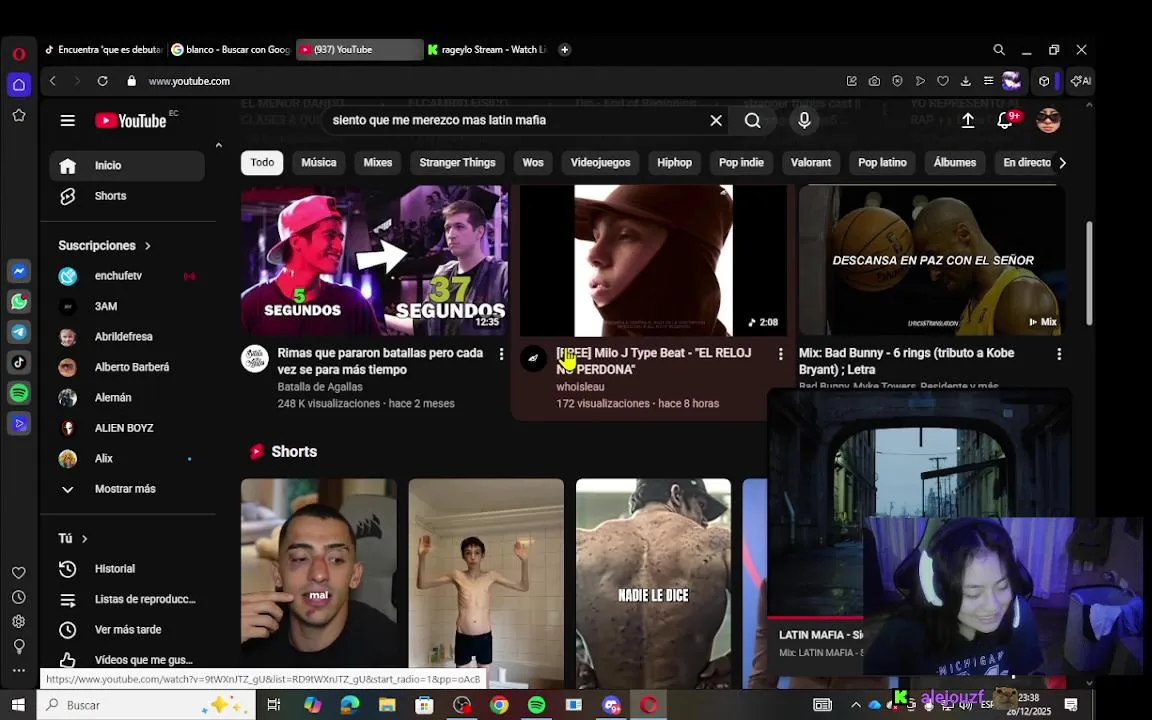1152x720 pixels.
Task: Open Spotify in the Opera sidebar
Action: click(x=19, y=393)
